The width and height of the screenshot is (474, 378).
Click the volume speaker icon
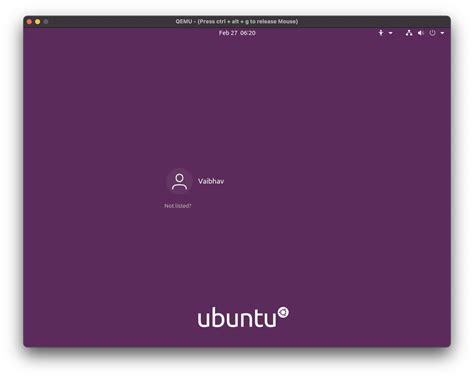coord(421,33)
